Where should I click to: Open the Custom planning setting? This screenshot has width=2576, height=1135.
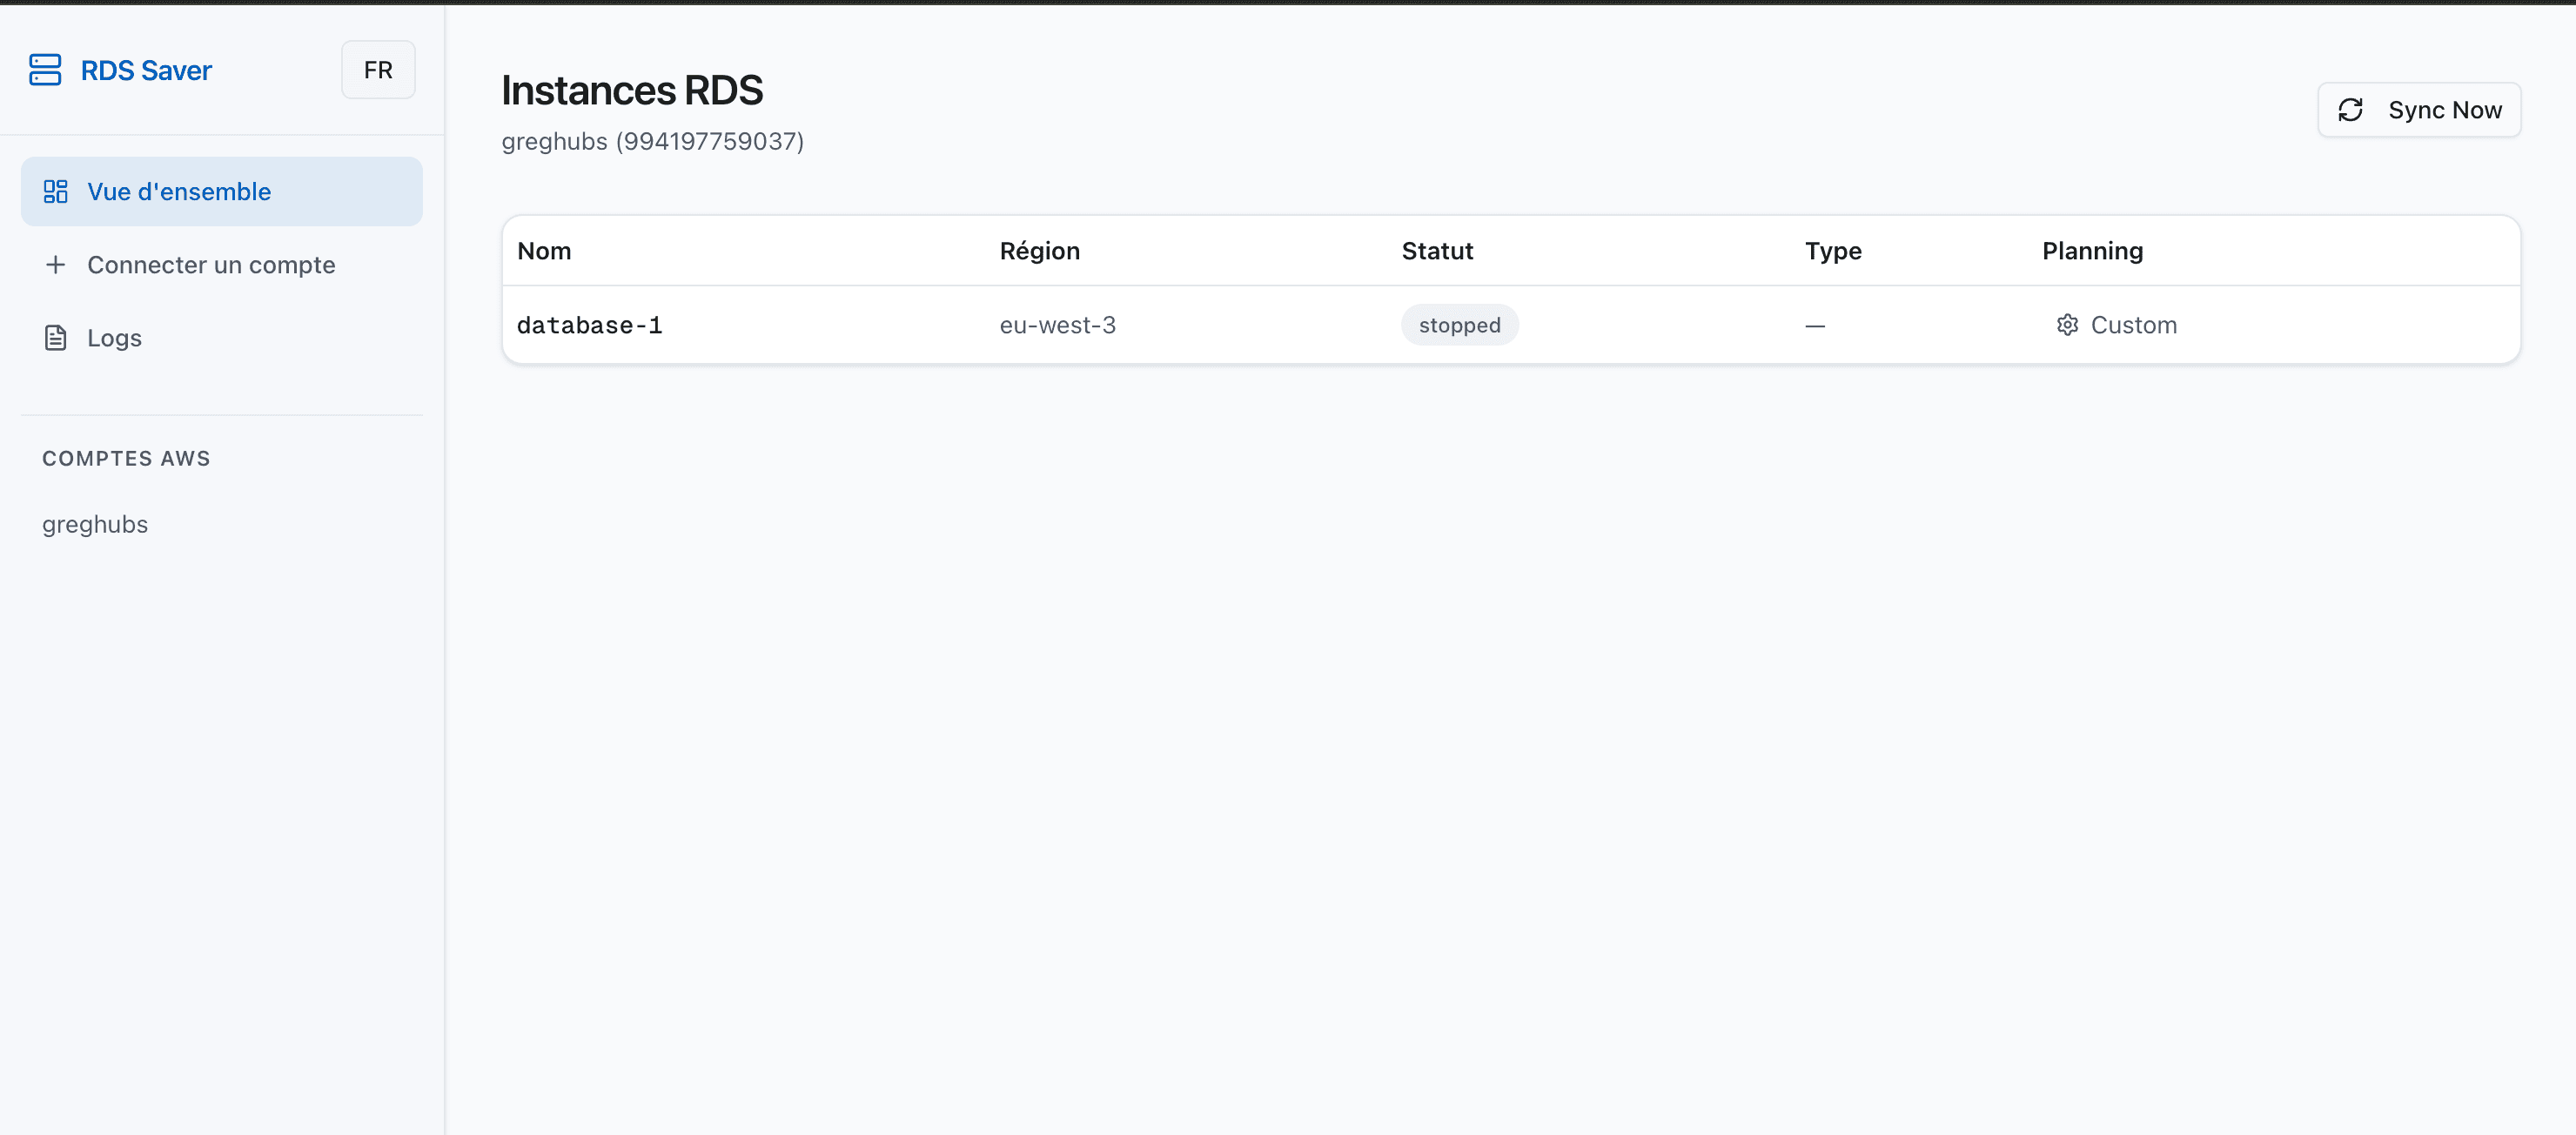[x=2116, y=325]
